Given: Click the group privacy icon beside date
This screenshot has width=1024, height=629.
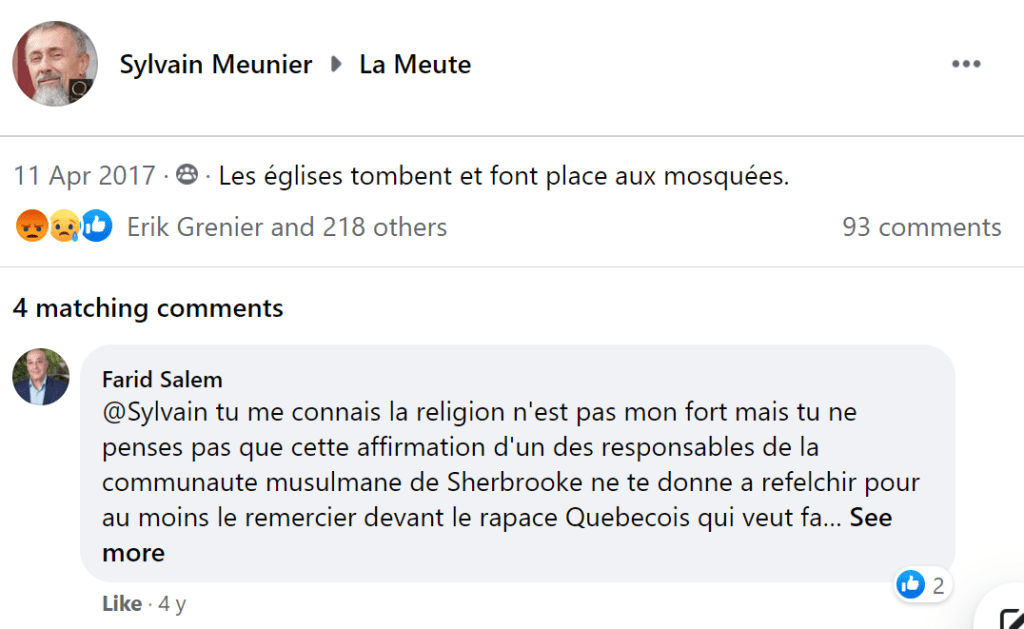Looking at the screenshot, I should [x=186, y=177].
